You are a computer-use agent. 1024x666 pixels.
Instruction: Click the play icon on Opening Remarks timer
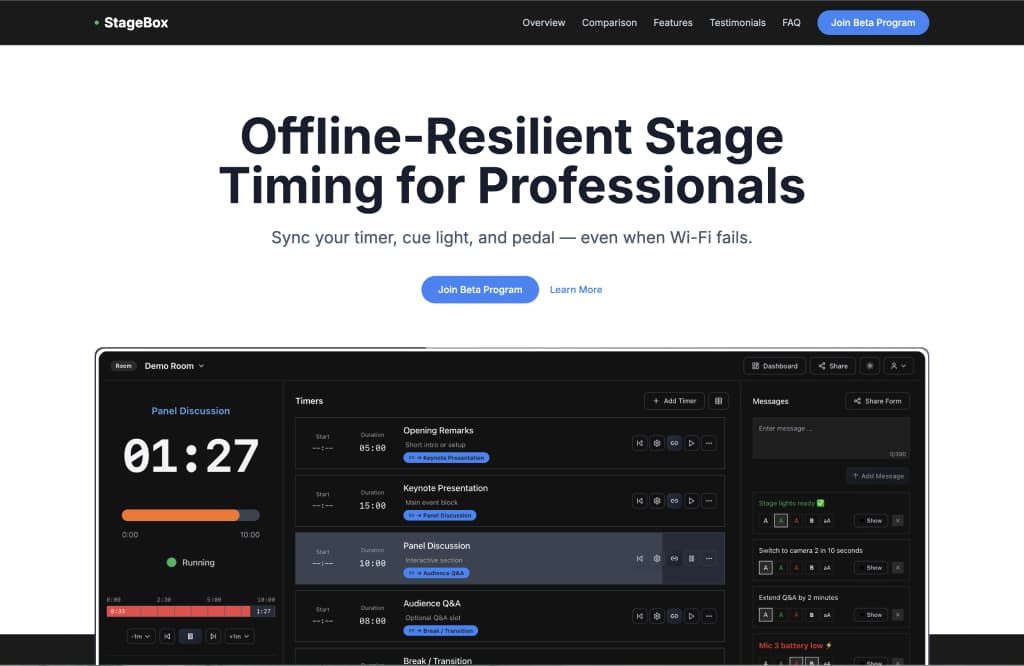pos(691,443)
